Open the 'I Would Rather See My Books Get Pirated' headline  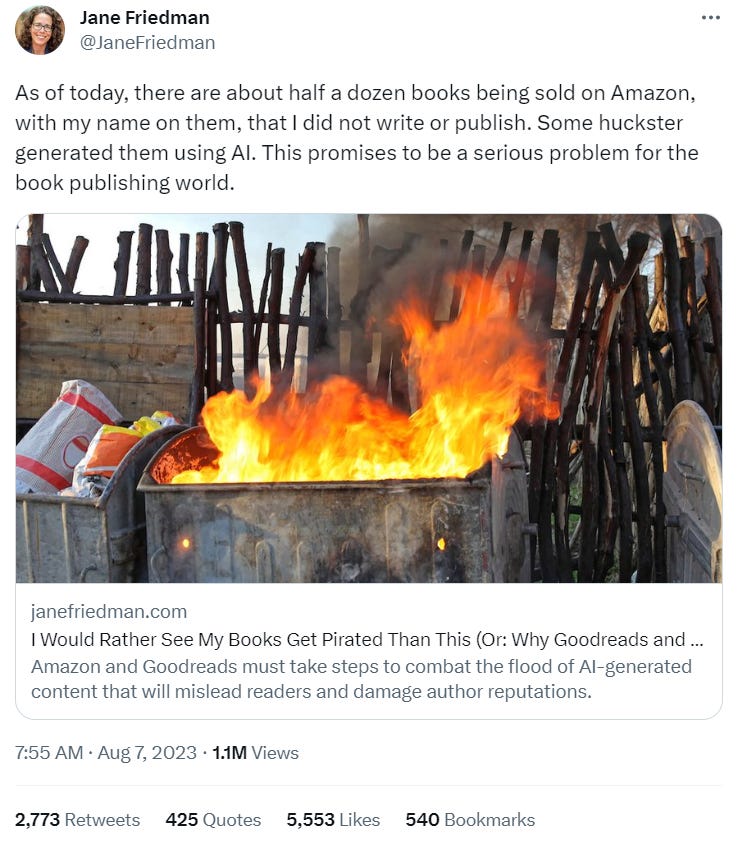(x=367, y=640)
